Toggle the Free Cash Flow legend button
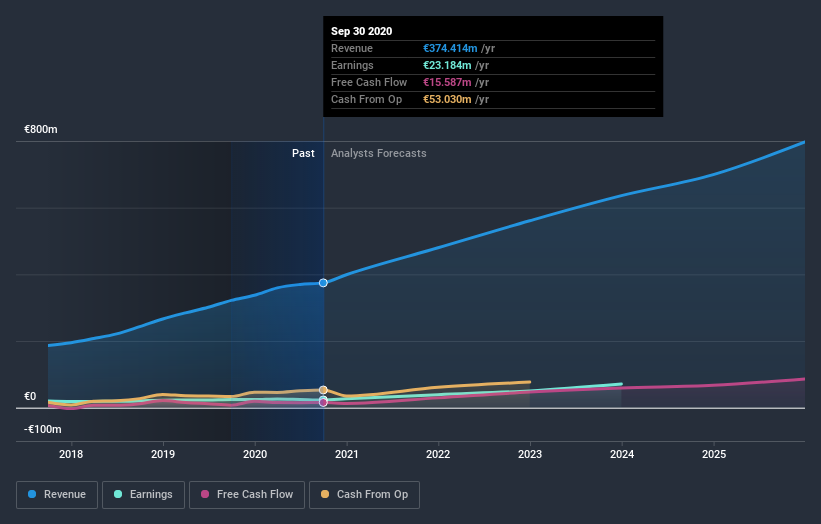The width and height of the screenshot is (821, 524). point(247,495)
